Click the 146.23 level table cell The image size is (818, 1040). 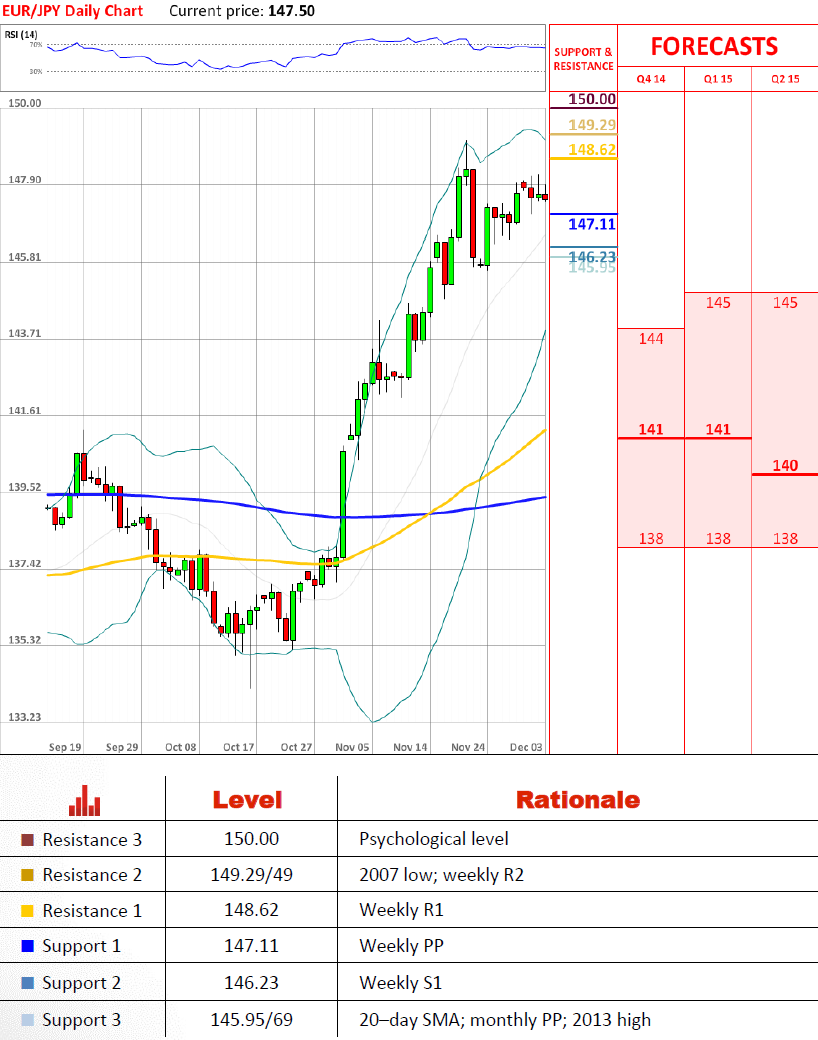click(x=251, y=982)
